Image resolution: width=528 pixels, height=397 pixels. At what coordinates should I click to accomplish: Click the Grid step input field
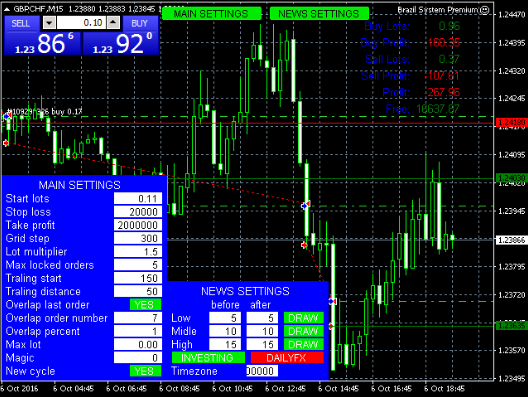click(x=138, y=238)
